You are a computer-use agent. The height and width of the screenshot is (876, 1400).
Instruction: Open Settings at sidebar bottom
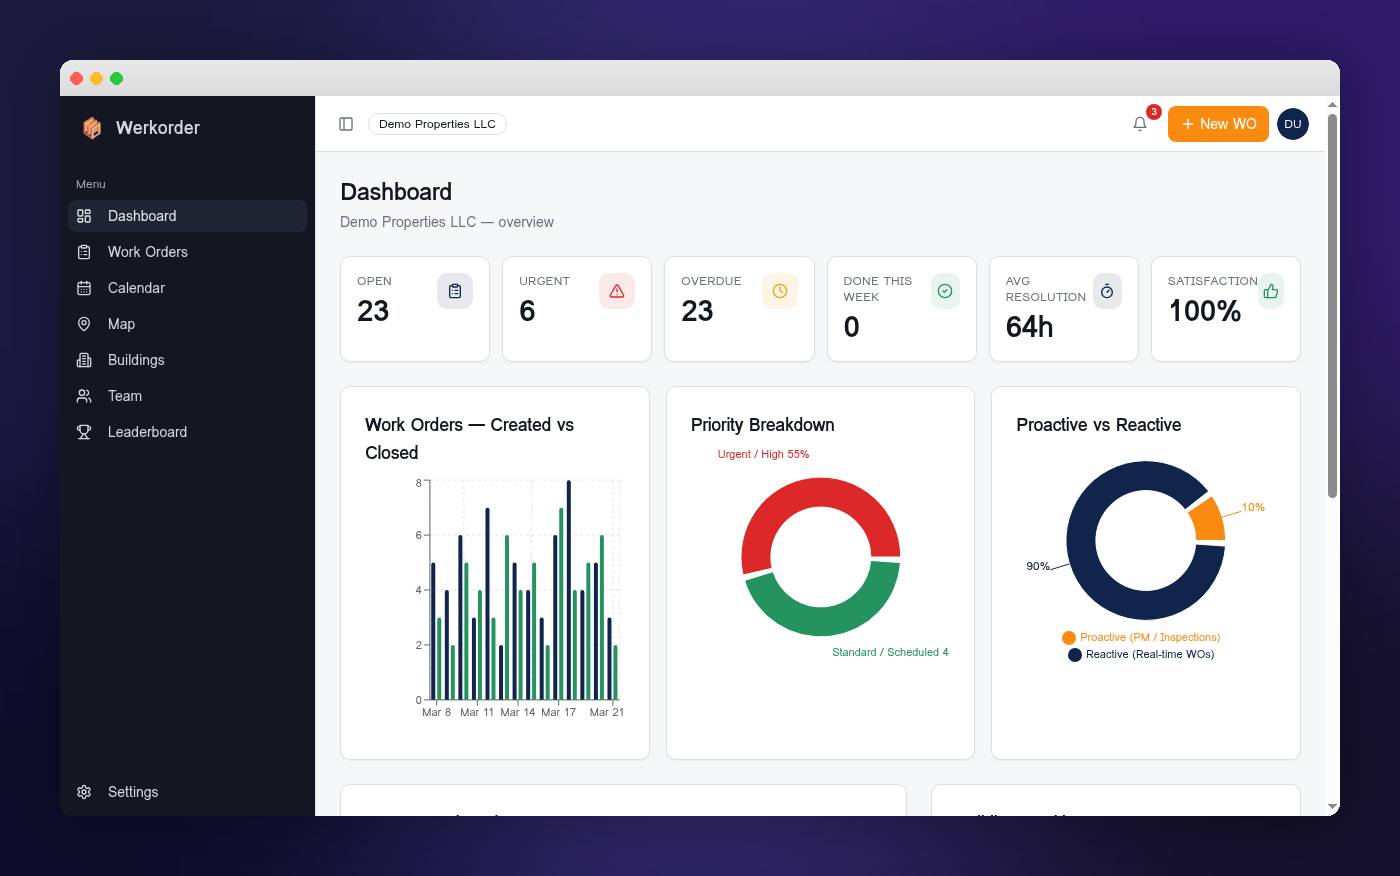(x=187, y=792)
